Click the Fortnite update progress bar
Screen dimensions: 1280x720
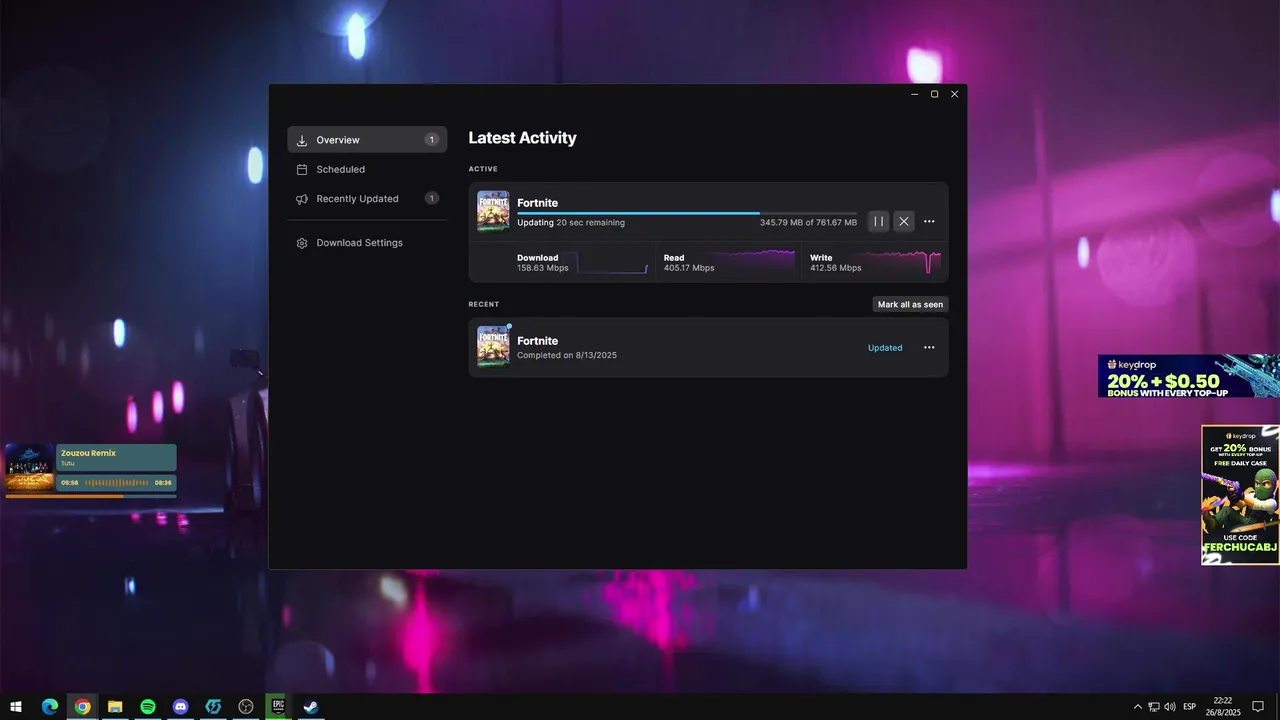[687, 213]
